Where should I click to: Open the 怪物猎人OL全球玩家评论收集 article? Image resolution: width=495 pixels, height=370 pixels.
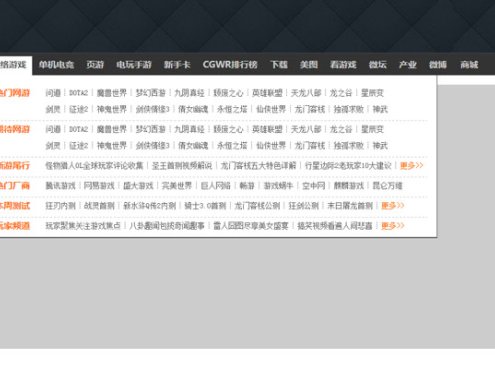pos(94,166)
